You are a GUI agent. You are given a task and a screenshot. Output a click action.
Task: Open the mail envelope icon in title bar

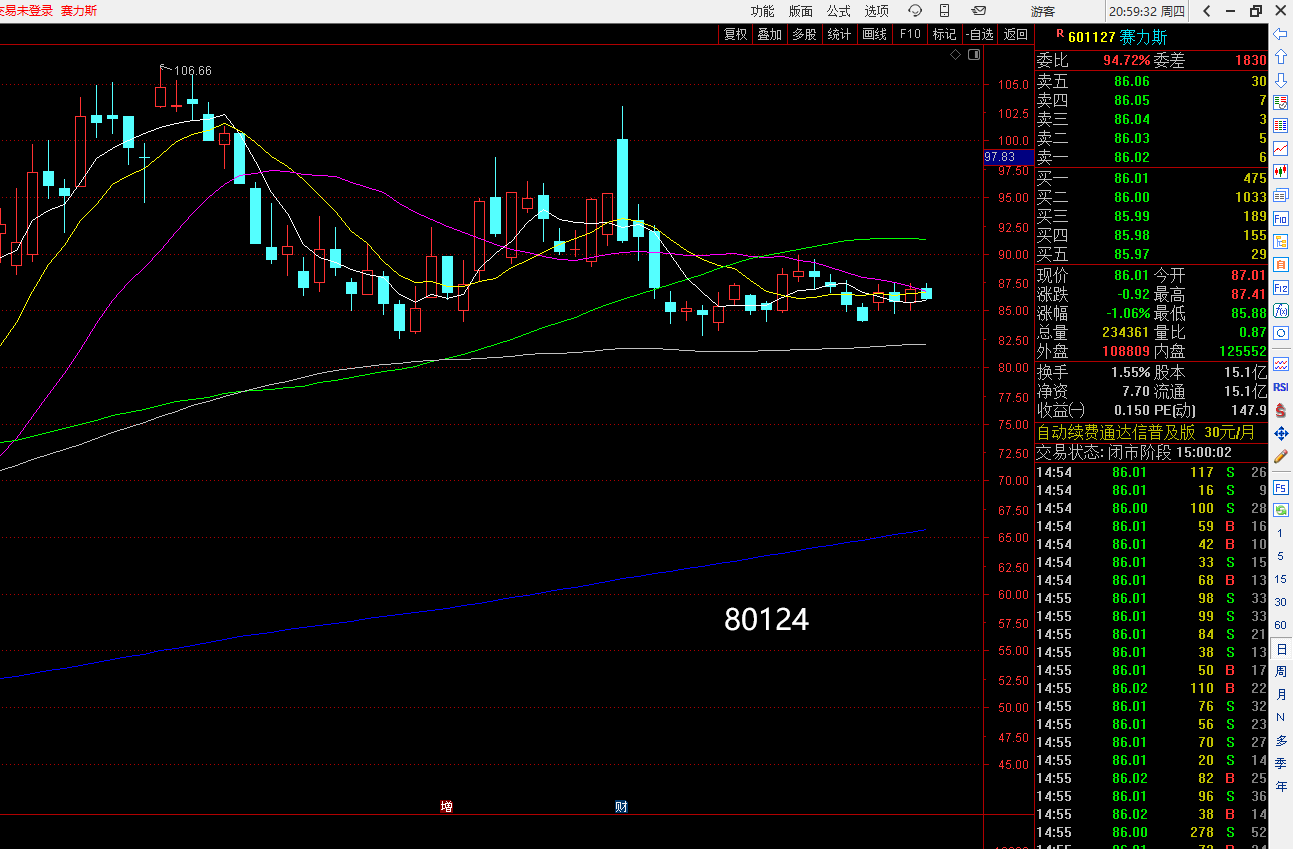[x=979, y=11]
